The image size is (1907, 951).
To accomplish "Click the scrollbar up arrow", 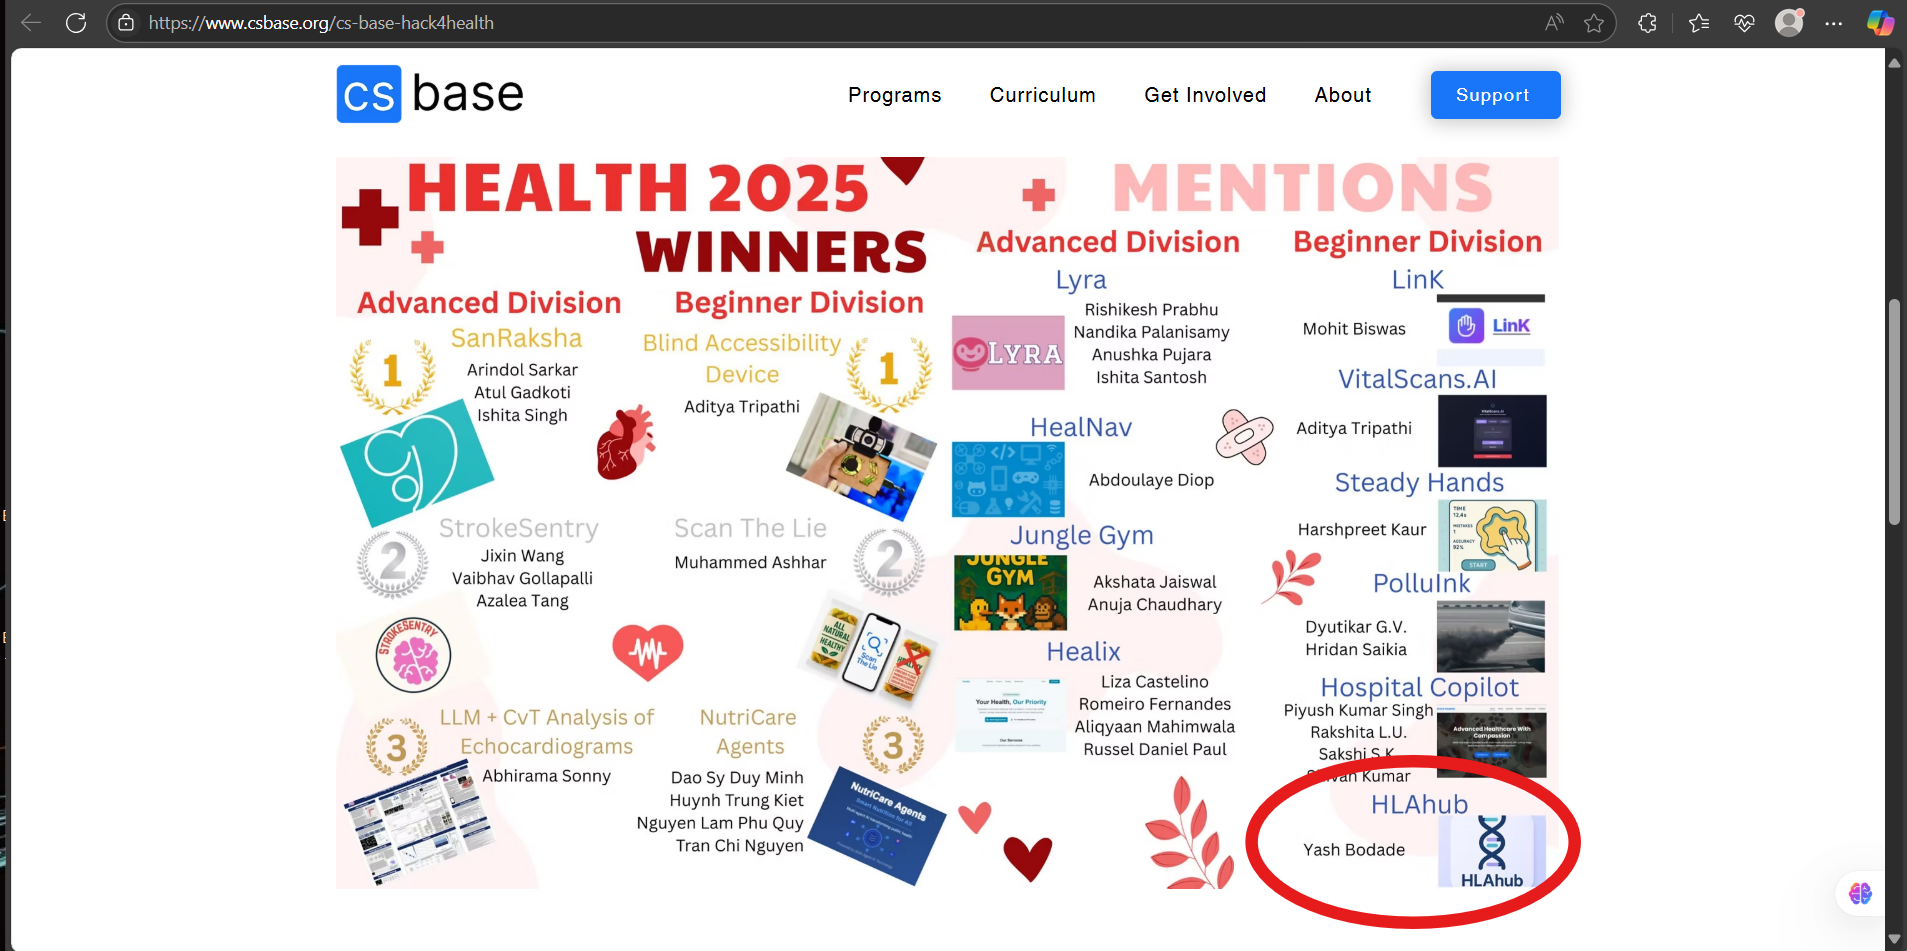I will tap(1894, 62).
